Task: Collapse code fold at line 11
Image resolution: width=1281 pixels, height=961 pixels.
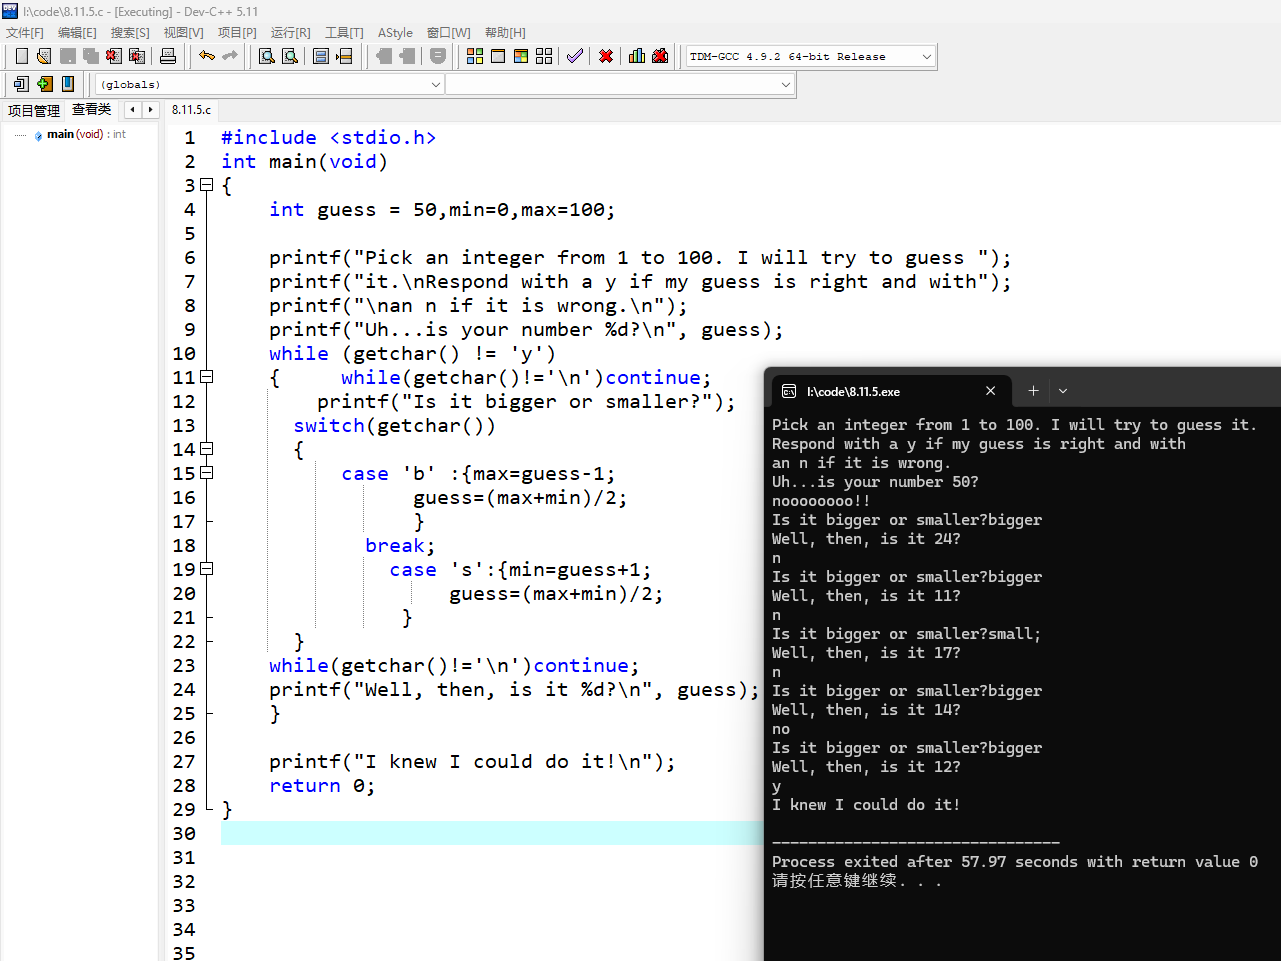Action: tap(207, 377)
